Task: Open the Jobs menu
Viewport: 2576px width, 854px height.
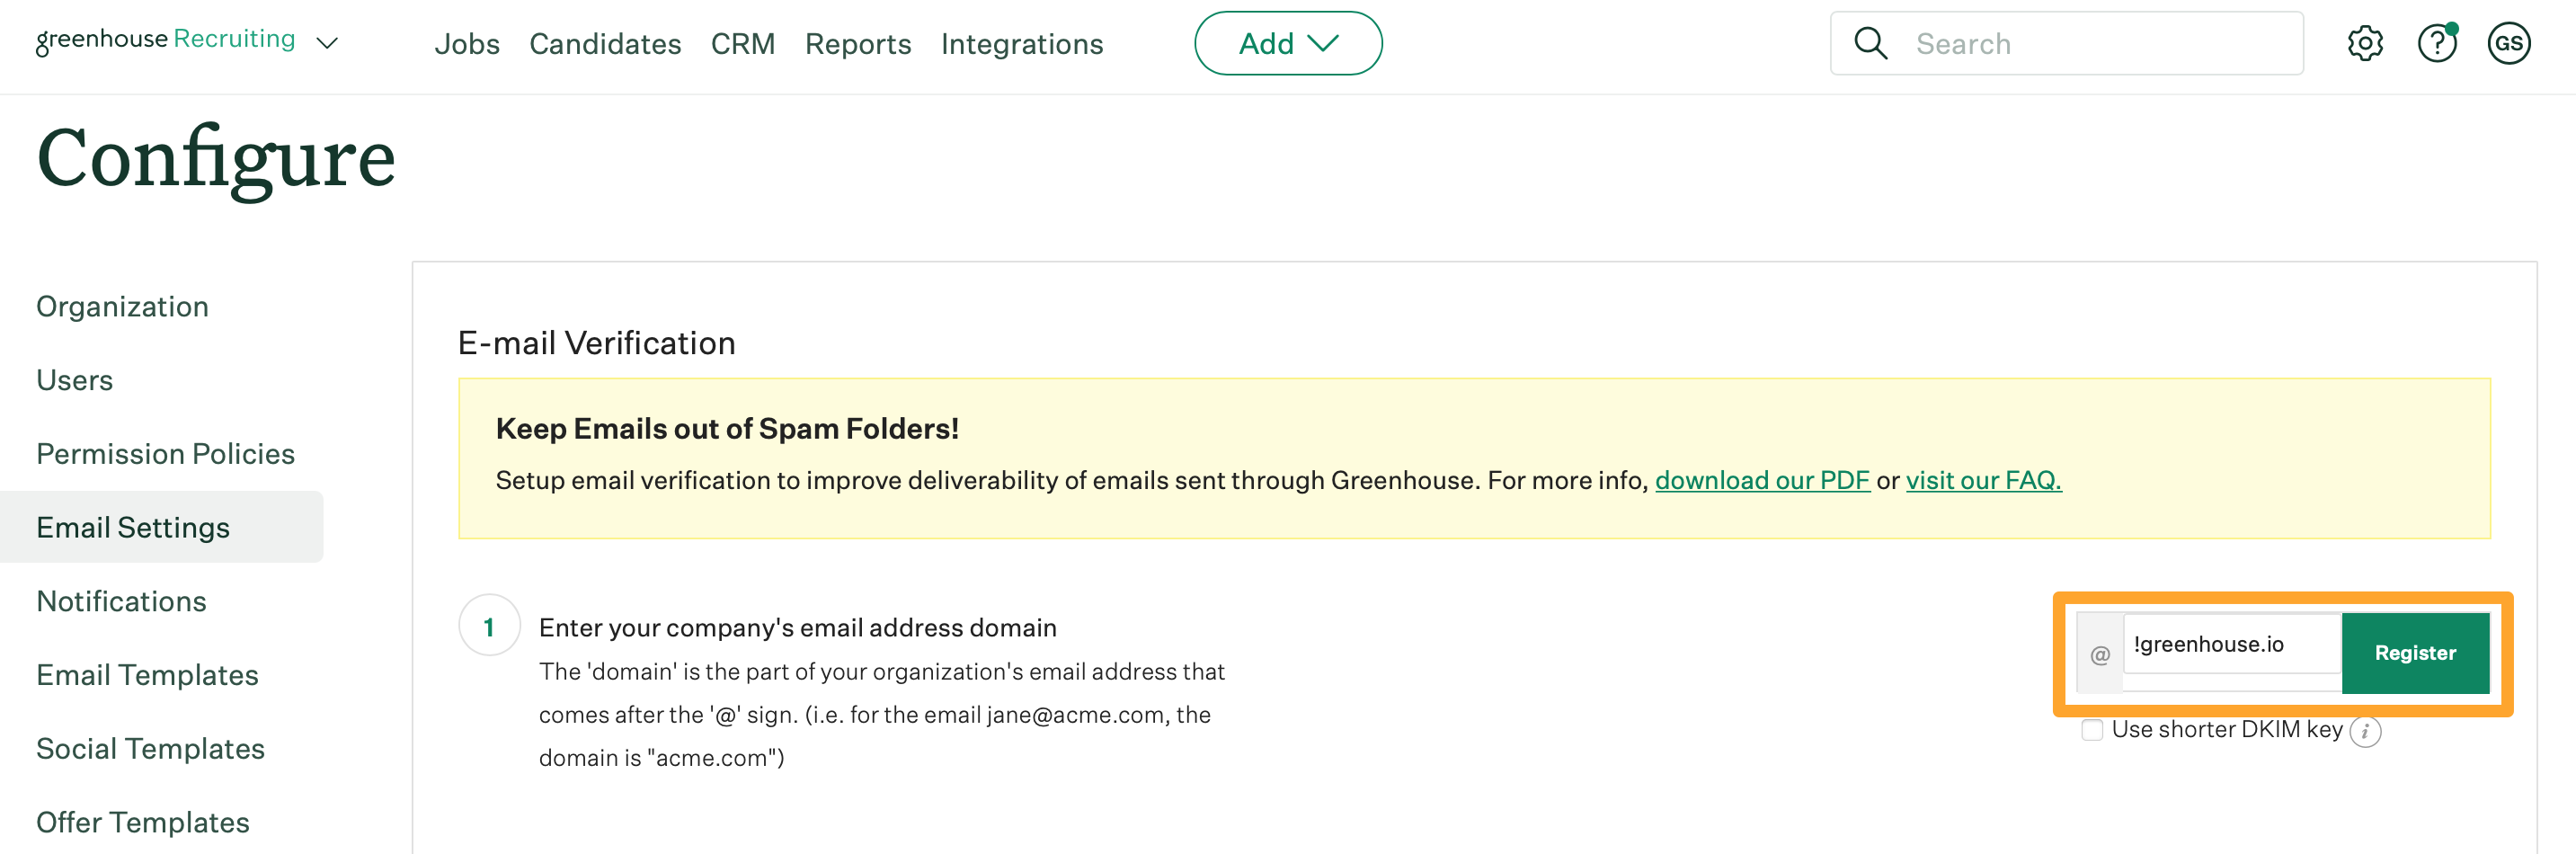Action: [467, 44]
